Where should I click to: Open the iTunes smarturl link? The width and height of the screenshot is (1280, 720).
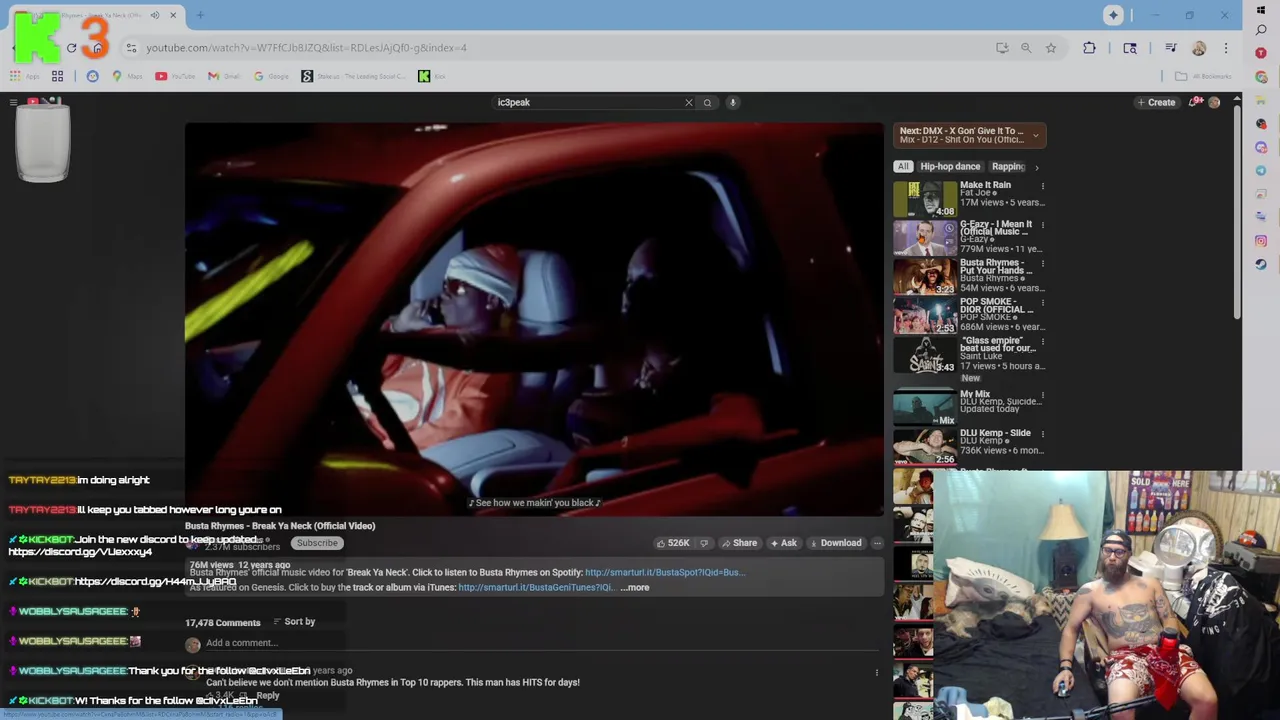click(x=536, y=588)
